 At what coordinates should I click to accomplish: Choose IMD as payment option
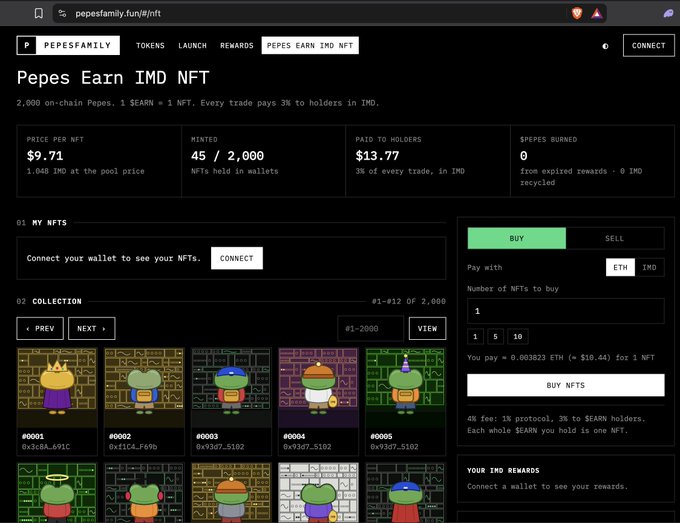tap(649, 268)
